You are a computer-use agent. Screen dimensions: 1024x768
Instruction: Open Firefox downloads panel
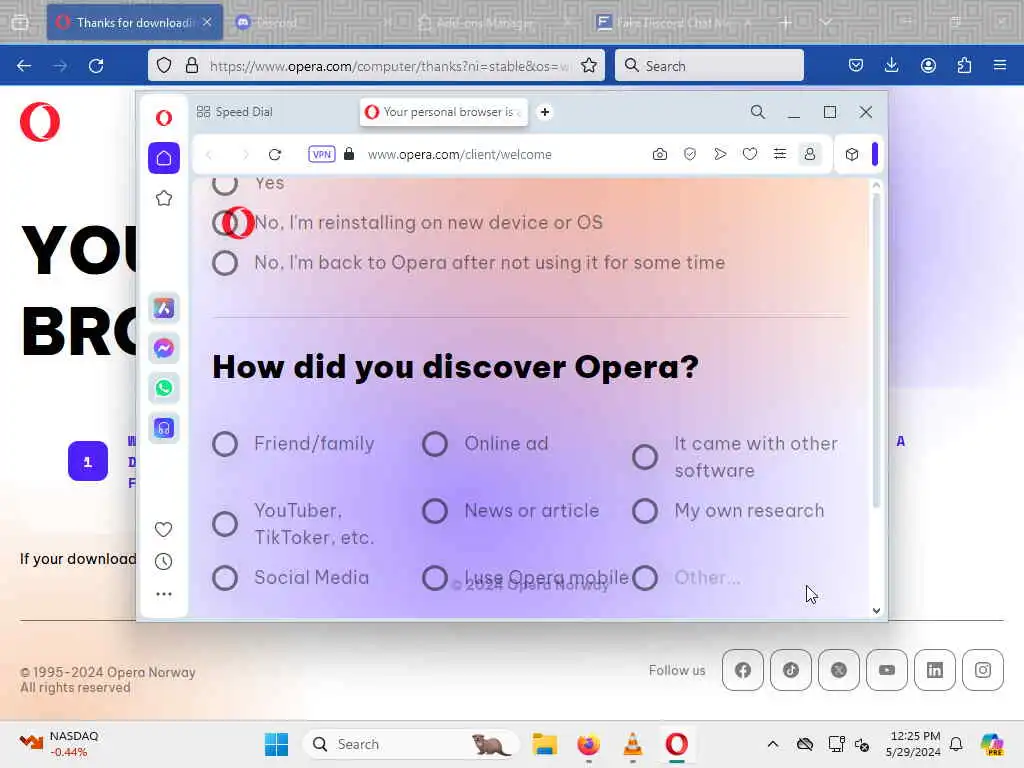tap(891, 66)
